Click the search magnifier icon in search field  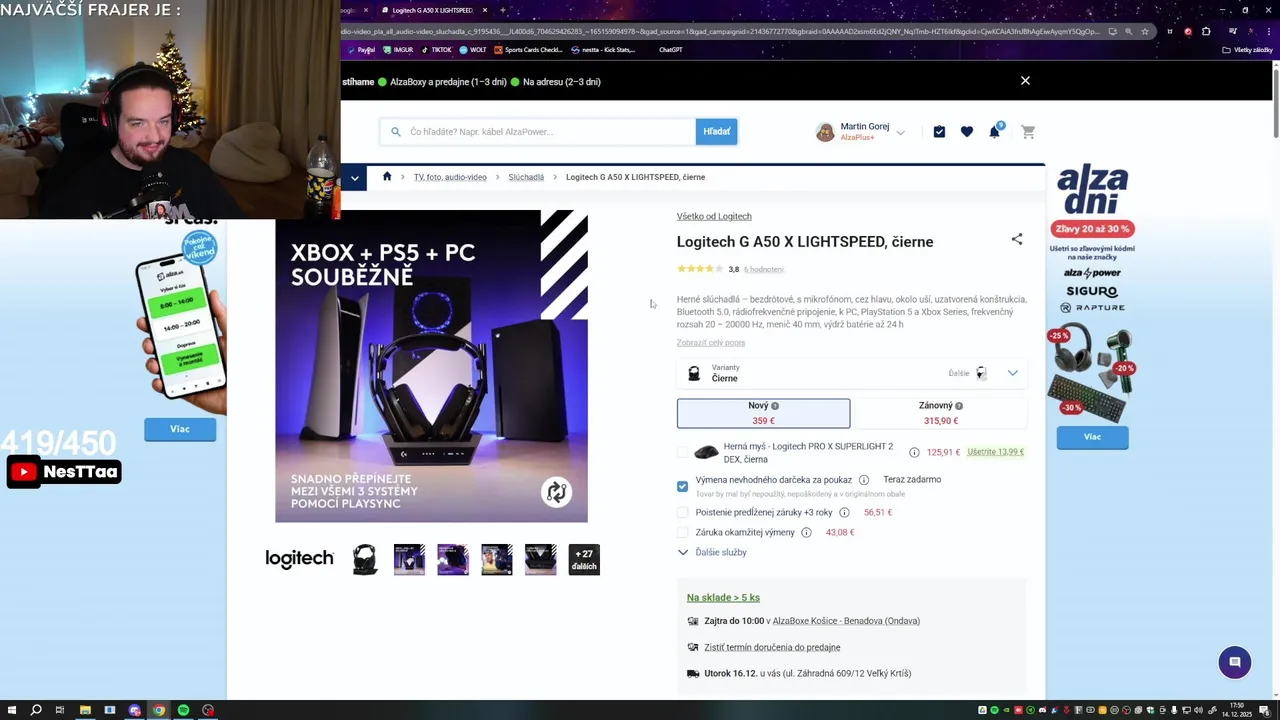click(x=396, y=132)
